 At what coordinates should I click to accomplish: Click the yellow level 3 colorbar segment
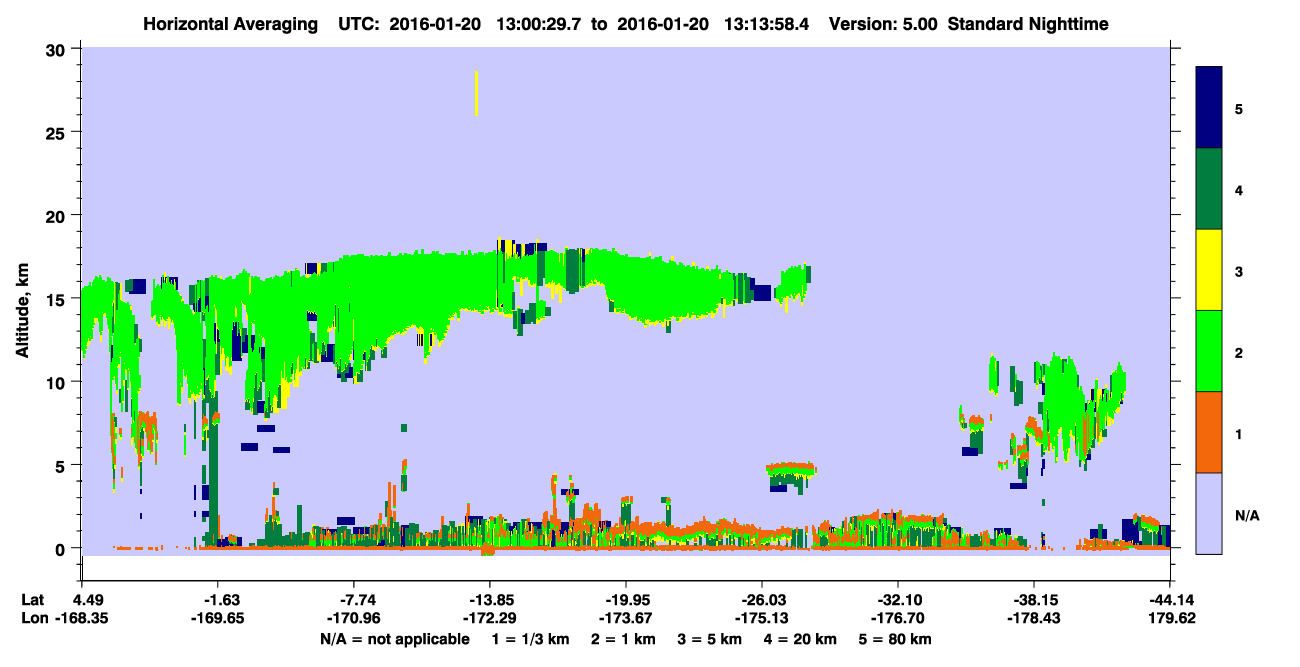pos(1209,270)
